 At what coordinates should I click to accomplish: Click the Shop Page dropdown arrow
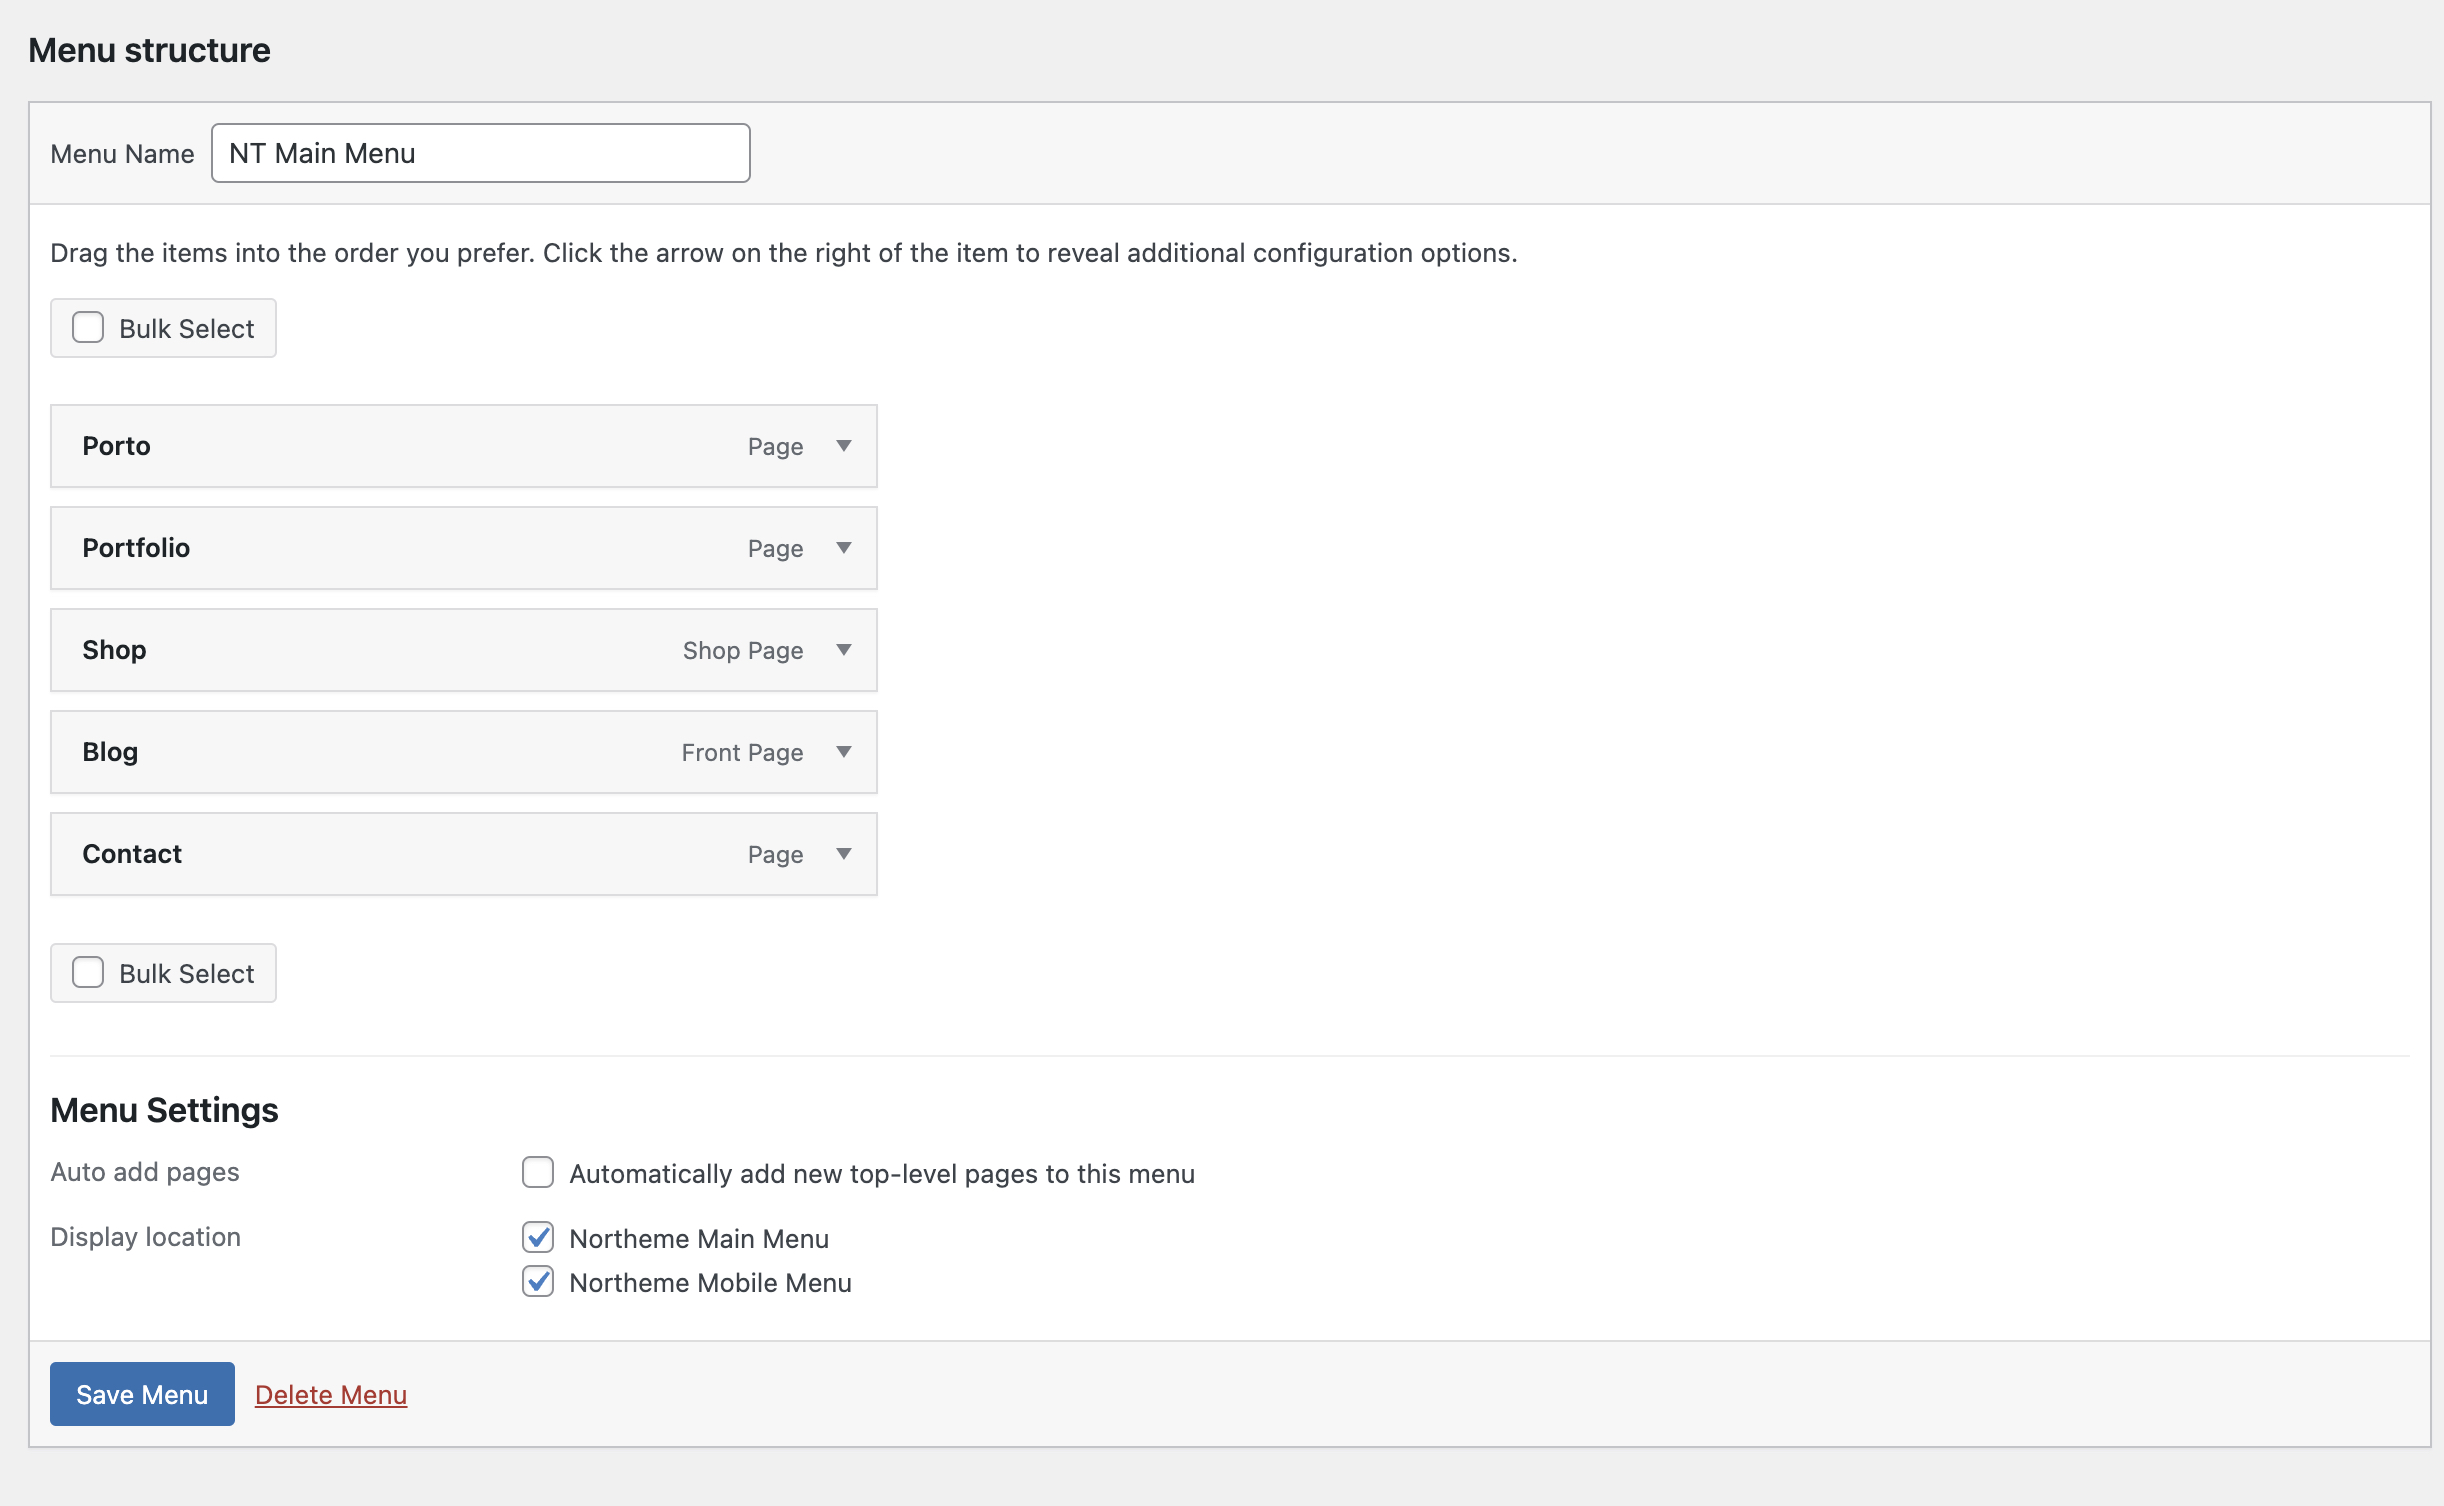coord(843,649)
